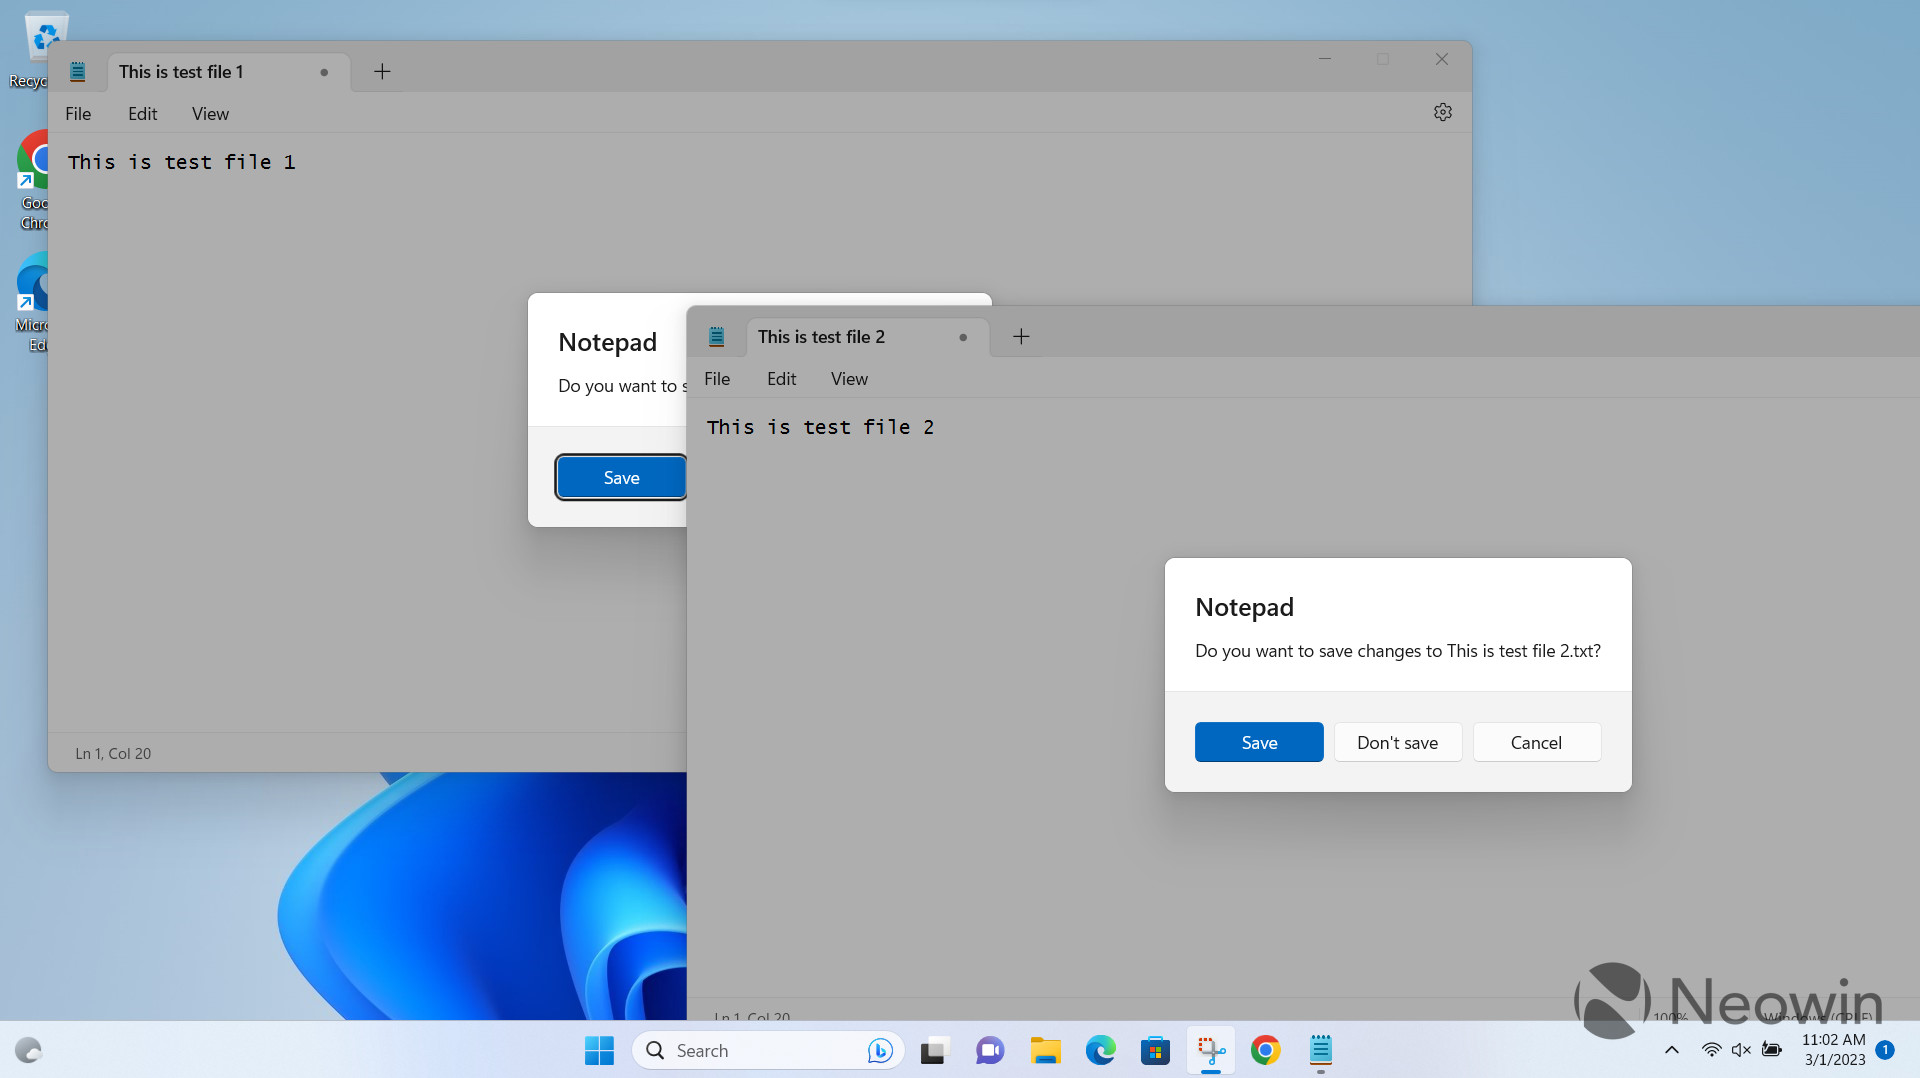Open the File menu in test file 1
The image size is (1920, 1078).
tap(77, 113)
